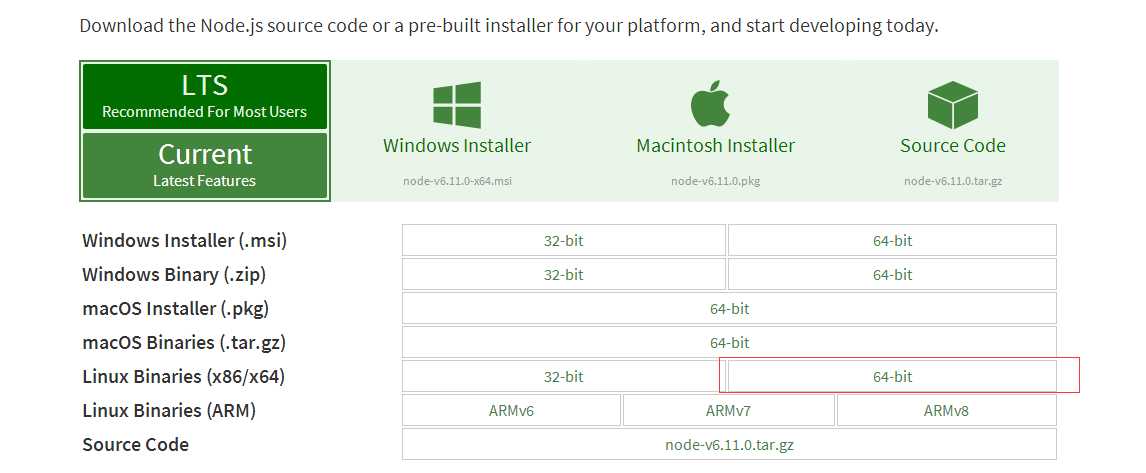This screenshot has width=1146, height=473.
Task: Select the LTS Recommended For Most Users tab
Action: 205,97
